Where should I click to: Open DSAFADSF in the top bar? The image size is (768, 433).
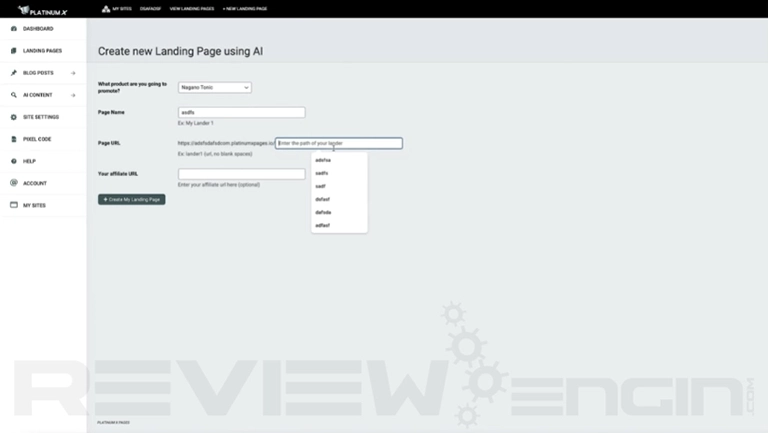(x=150, y=8)
